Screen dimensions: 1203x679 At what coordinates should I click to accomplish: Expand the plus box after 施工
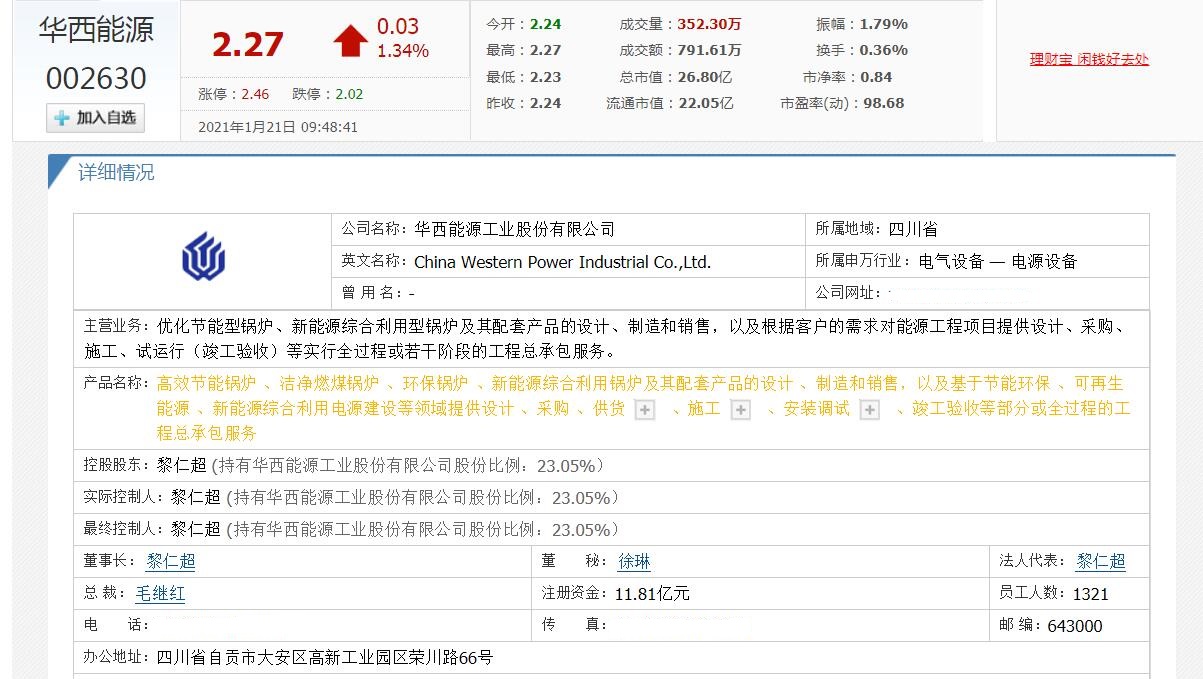point(740,410)
